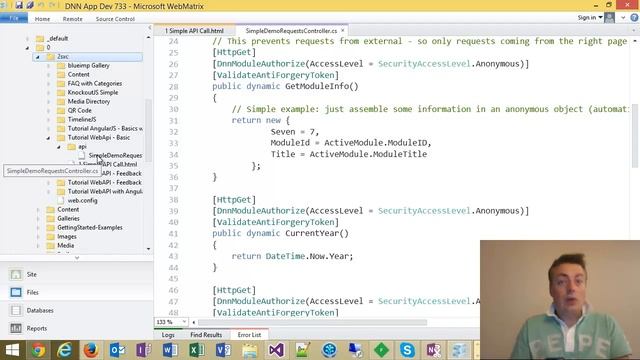Viewport: 640px width, 360px height.
Task: Collapse the 0 folder node
Action: [27, 48]
